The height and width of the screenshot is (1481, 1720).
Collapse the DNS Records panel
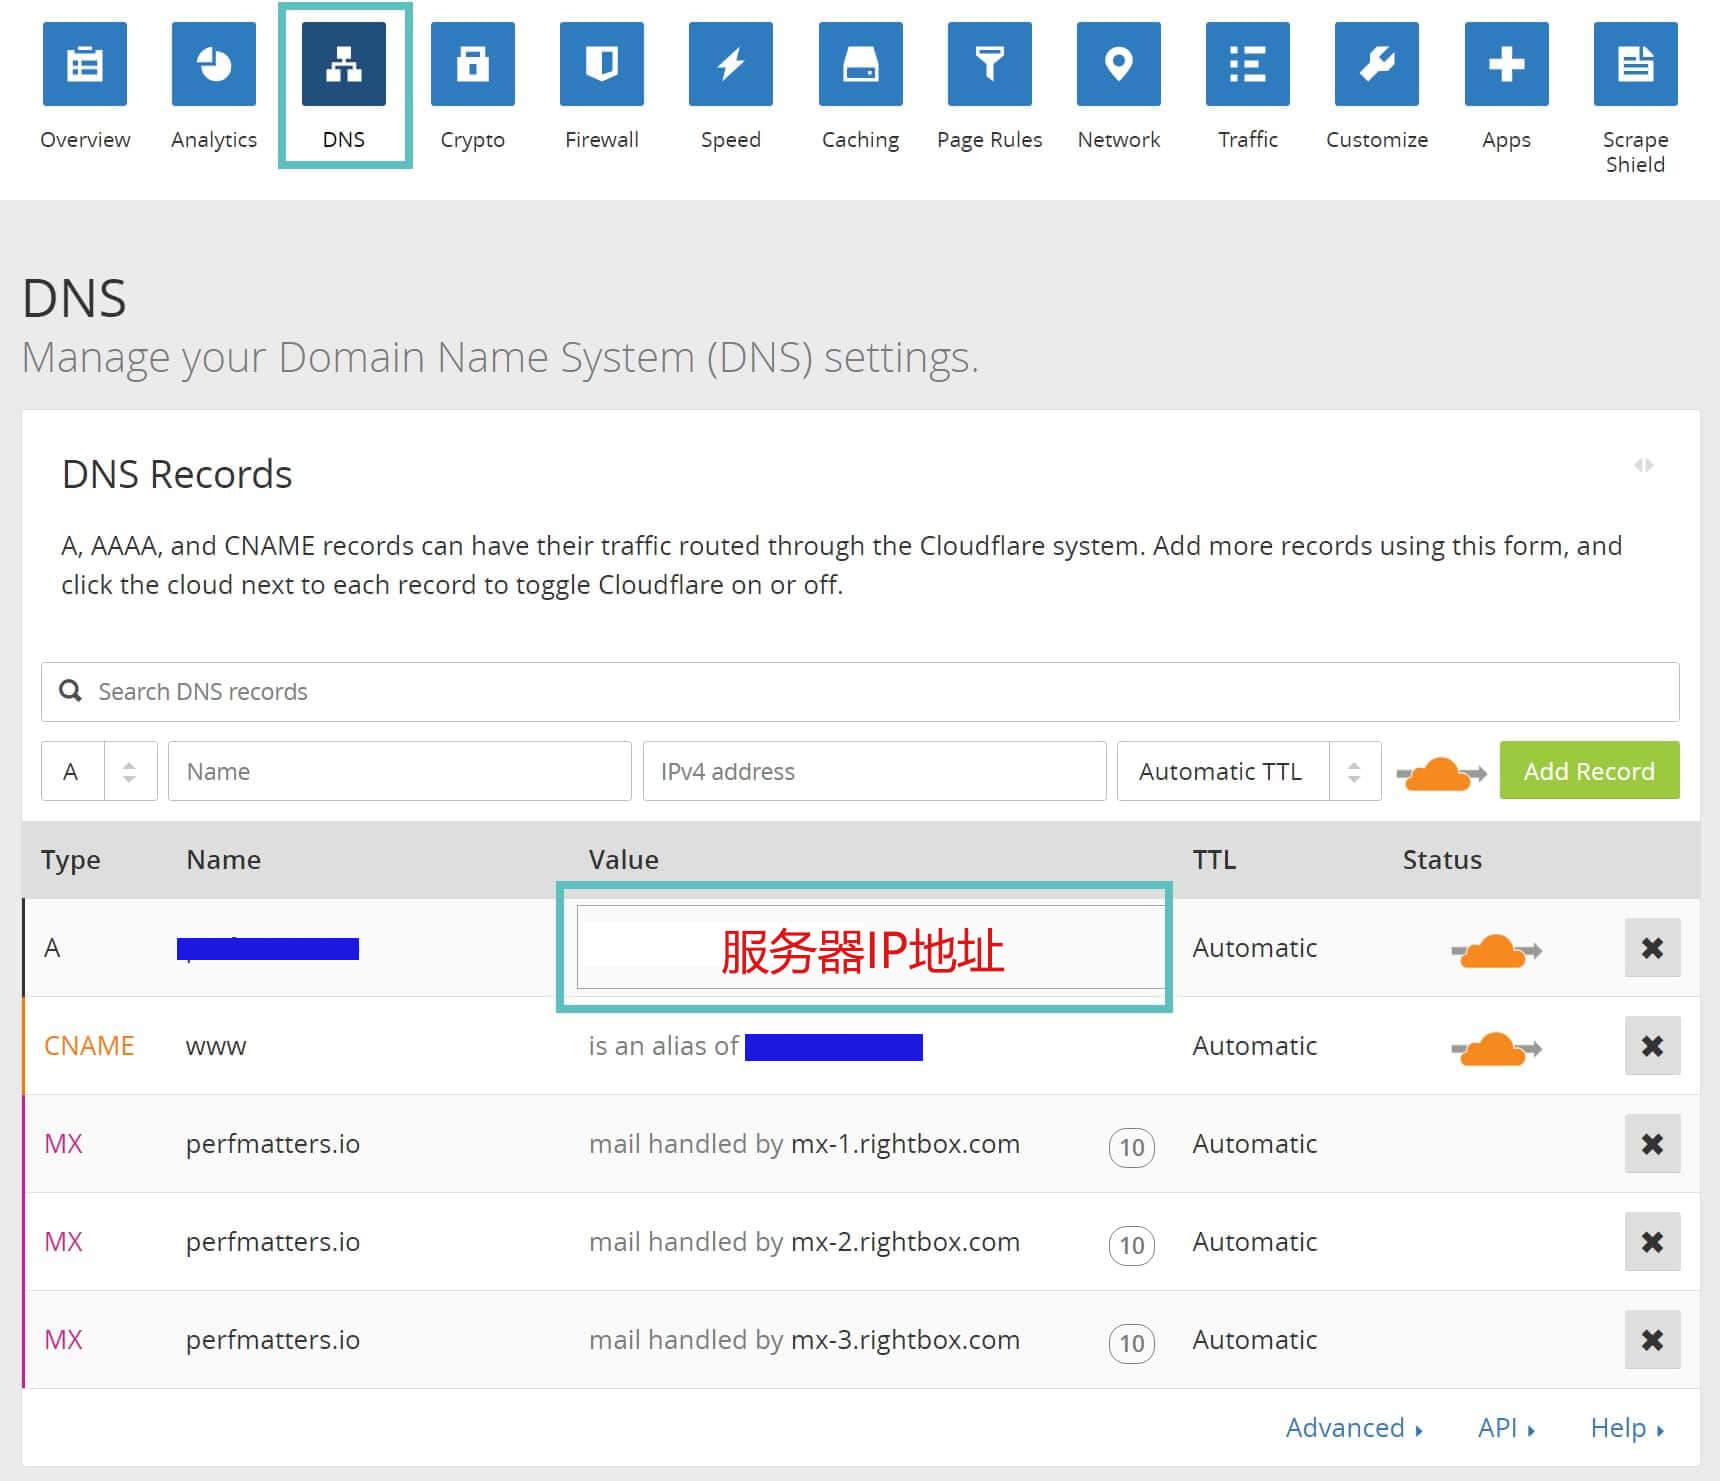[x=1645, y=465]
